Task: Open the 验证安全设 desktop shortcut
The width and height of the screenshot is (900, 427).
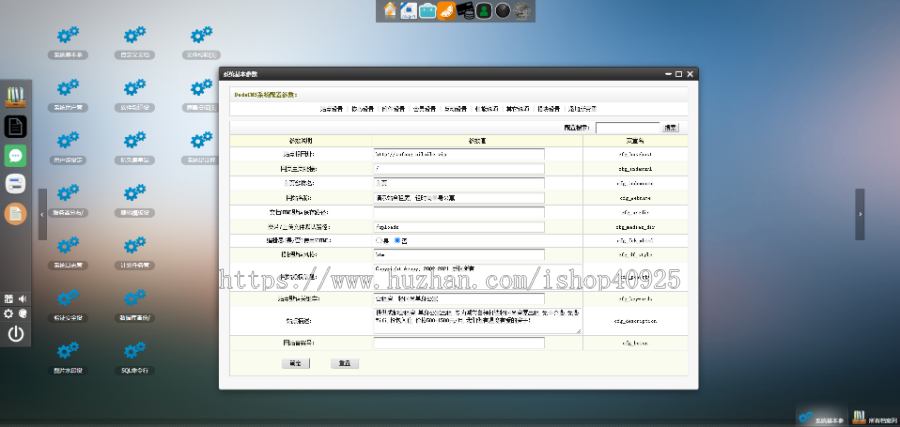Action: pyautogui.click(x=68, y=306)
